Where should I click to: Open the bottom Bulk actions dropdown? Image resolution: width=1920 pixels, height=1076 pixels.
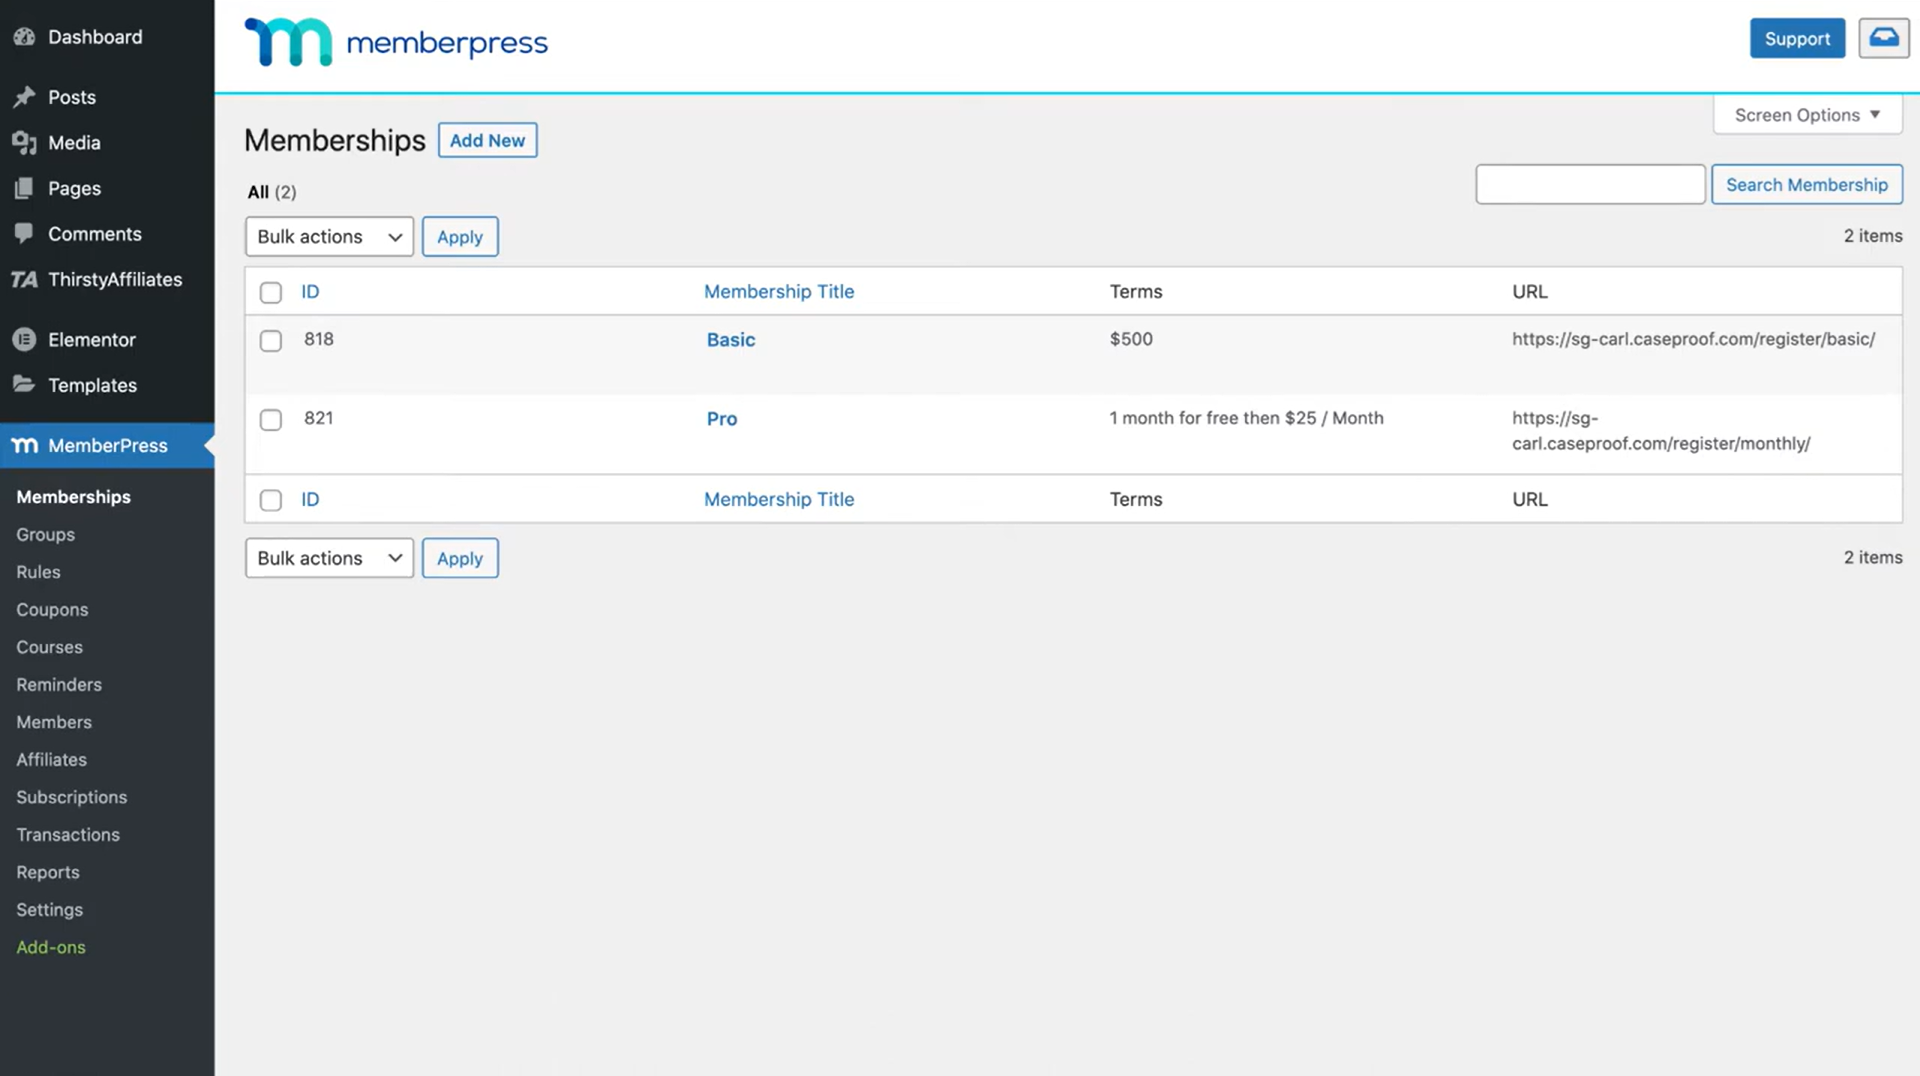pos(329,558)
